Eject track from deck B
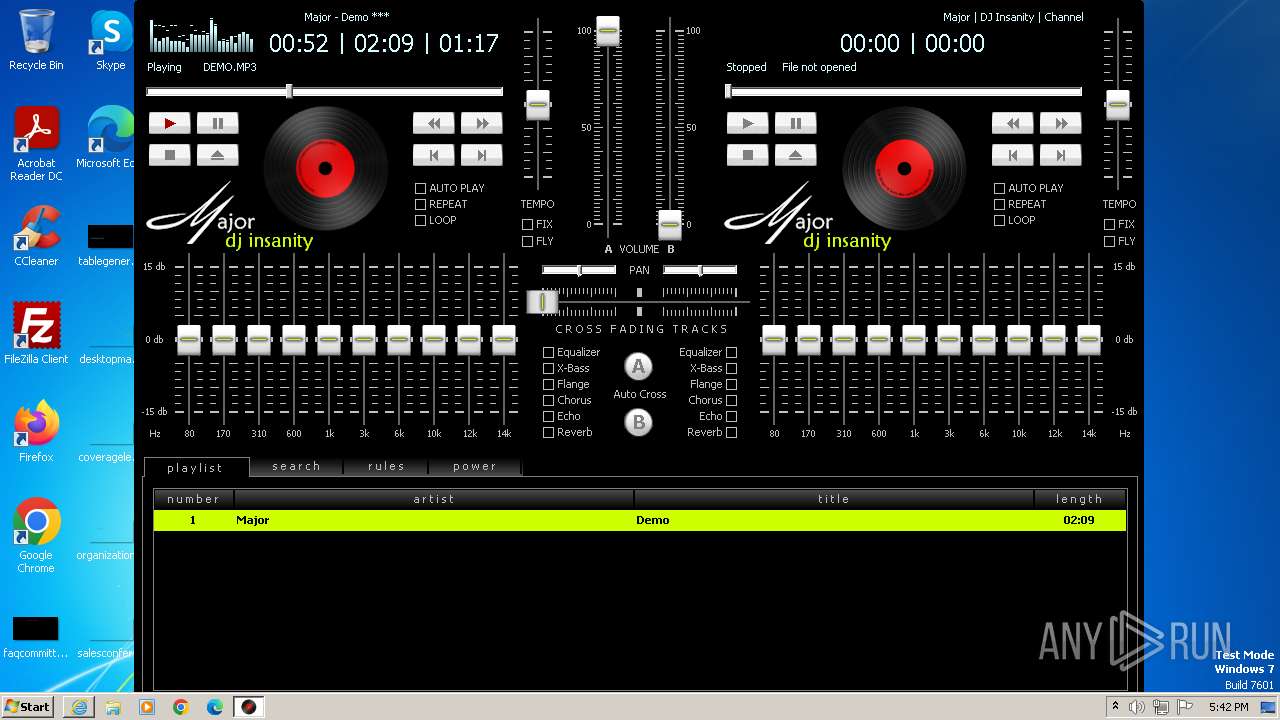This screenshot has width=1280, height=720. click(796, 155)
